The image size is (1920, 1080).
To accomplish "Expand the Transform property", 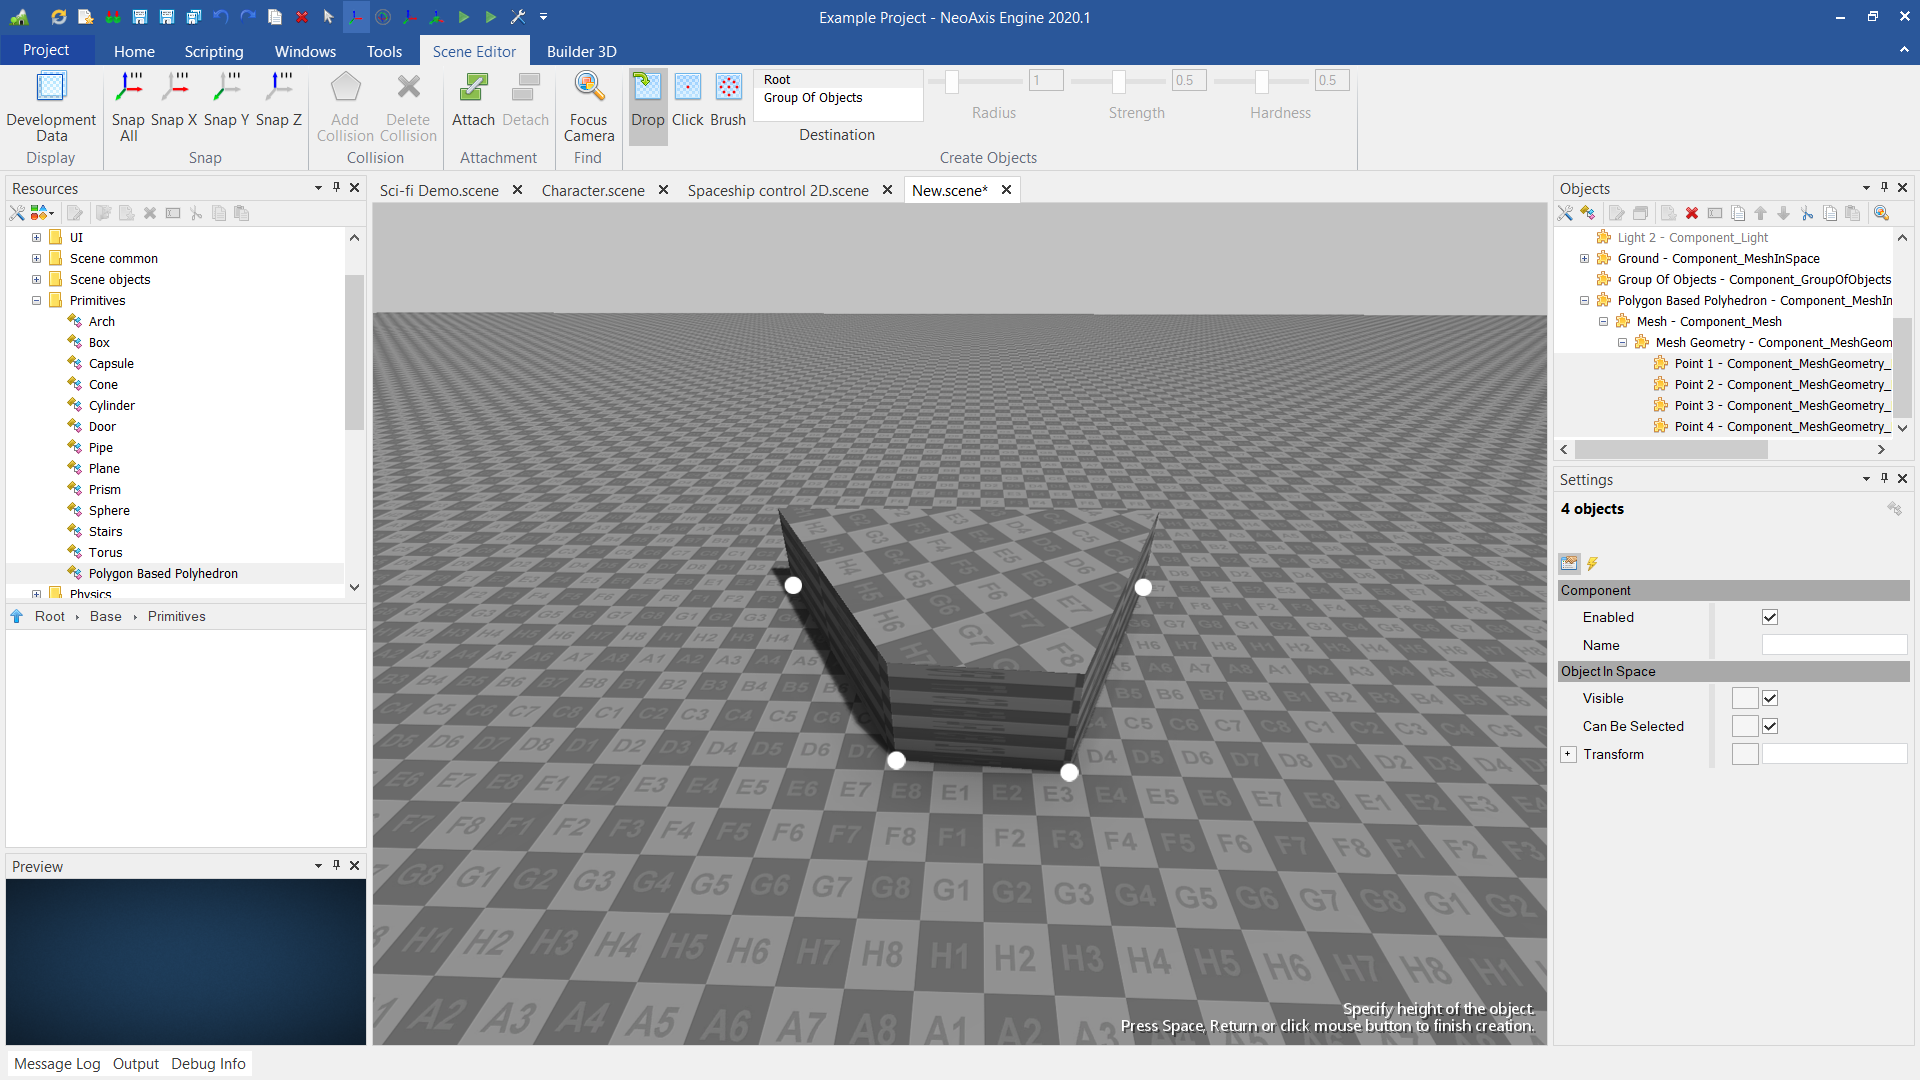I will [x=1568, y=754].
